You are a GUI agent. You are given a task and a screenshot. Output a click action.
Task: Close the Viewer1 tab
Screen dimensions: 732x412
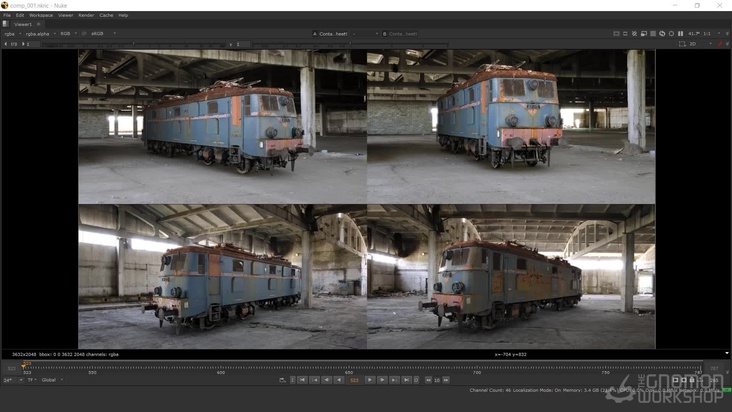(x=39, y=24)
